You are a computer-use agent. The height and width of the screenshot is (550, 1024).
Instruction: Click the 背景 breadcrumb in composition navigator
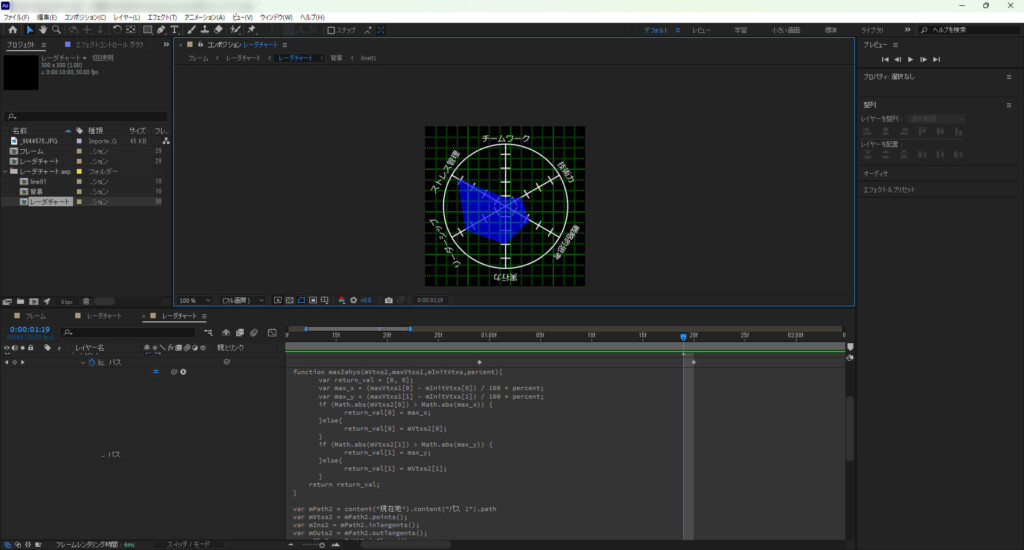tap(336, 58)
